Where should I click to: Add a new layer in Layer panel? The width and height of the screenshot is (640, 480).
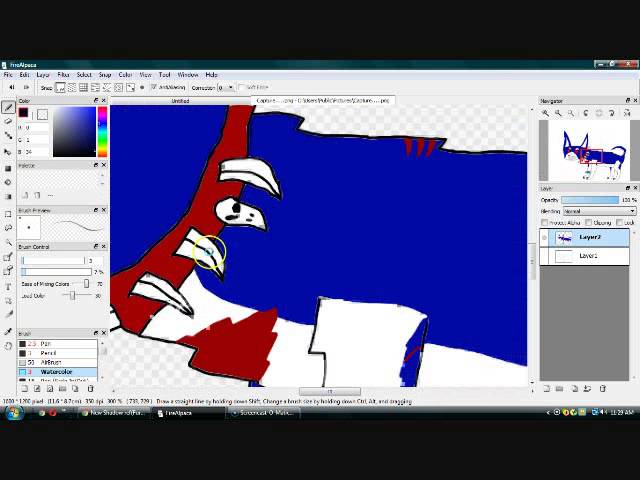click(x=547, y=389)
